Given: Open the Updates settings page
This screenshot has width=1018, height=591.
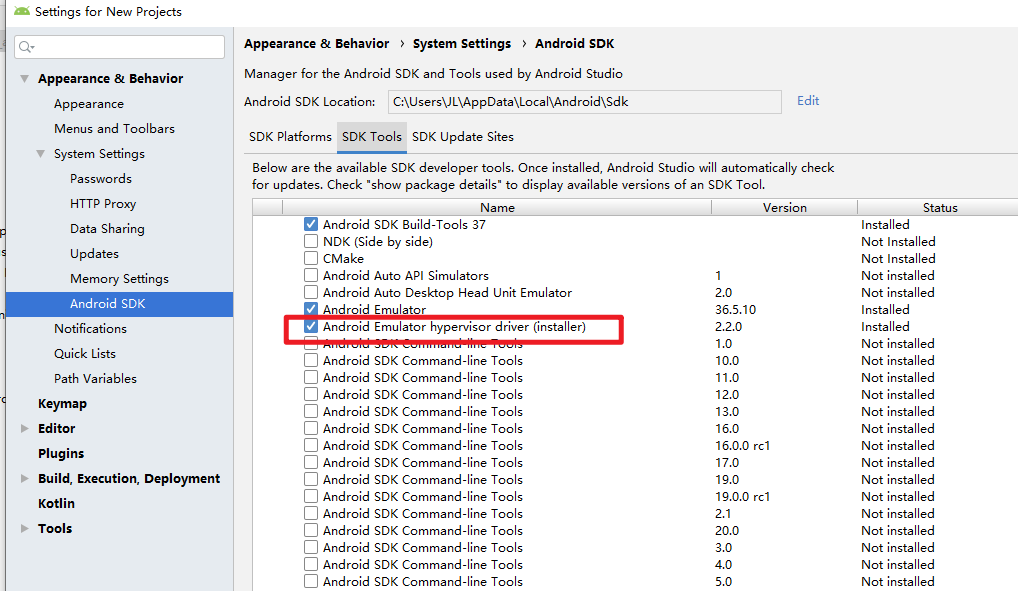Looking at the screenshot, I should [x=94, y=254].
